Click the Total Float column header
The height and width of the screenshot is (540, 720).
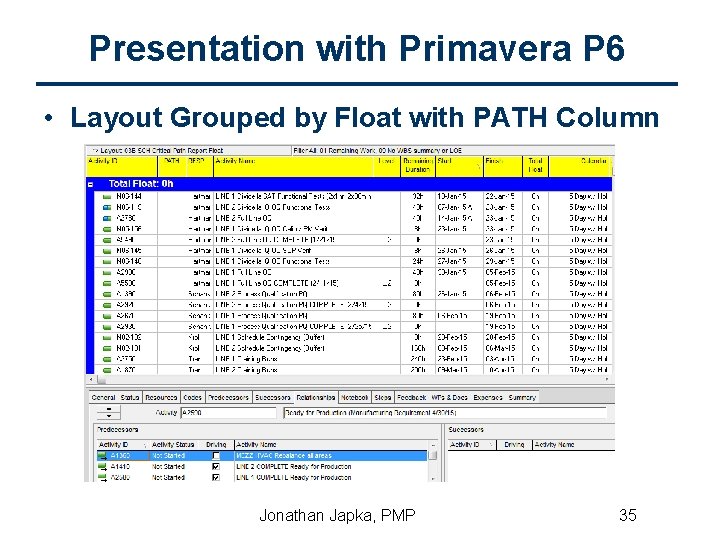[535, 166]
